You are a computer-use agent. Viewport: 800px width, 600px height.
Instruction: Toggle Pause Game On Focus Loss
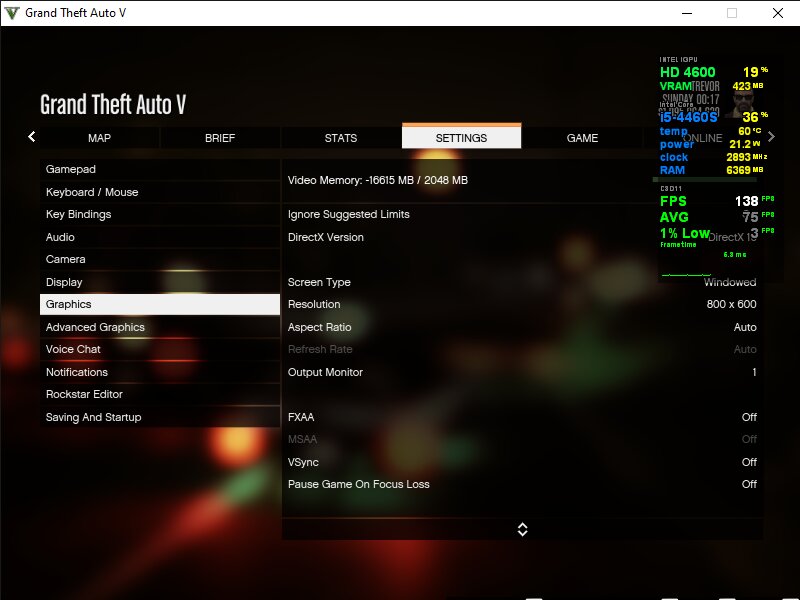522,484
